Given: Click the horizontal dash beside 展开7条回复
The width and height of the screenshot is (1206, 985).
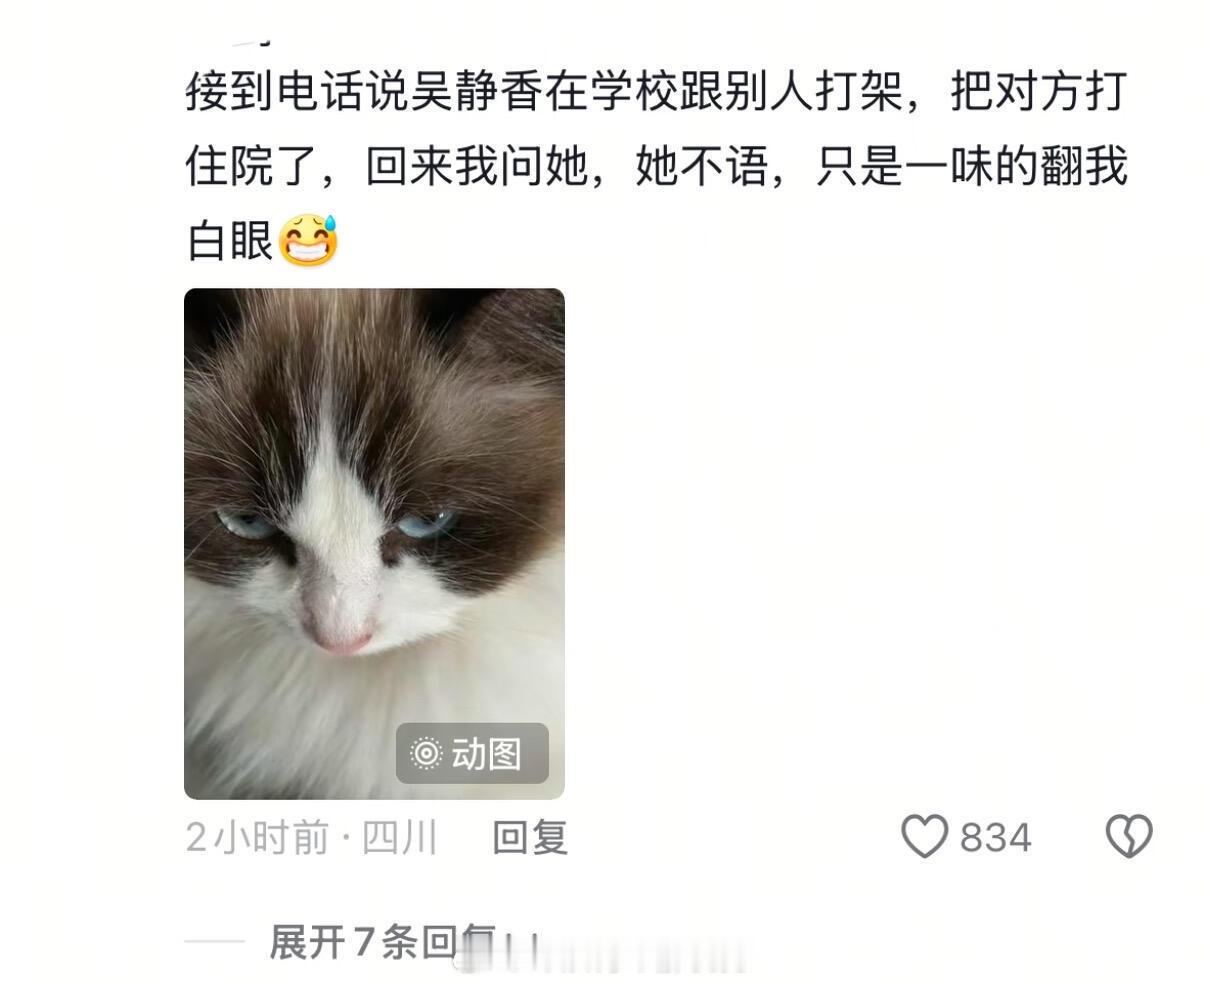Looking at the screenshot, I should pyautogui.click(x=214, y=942).
